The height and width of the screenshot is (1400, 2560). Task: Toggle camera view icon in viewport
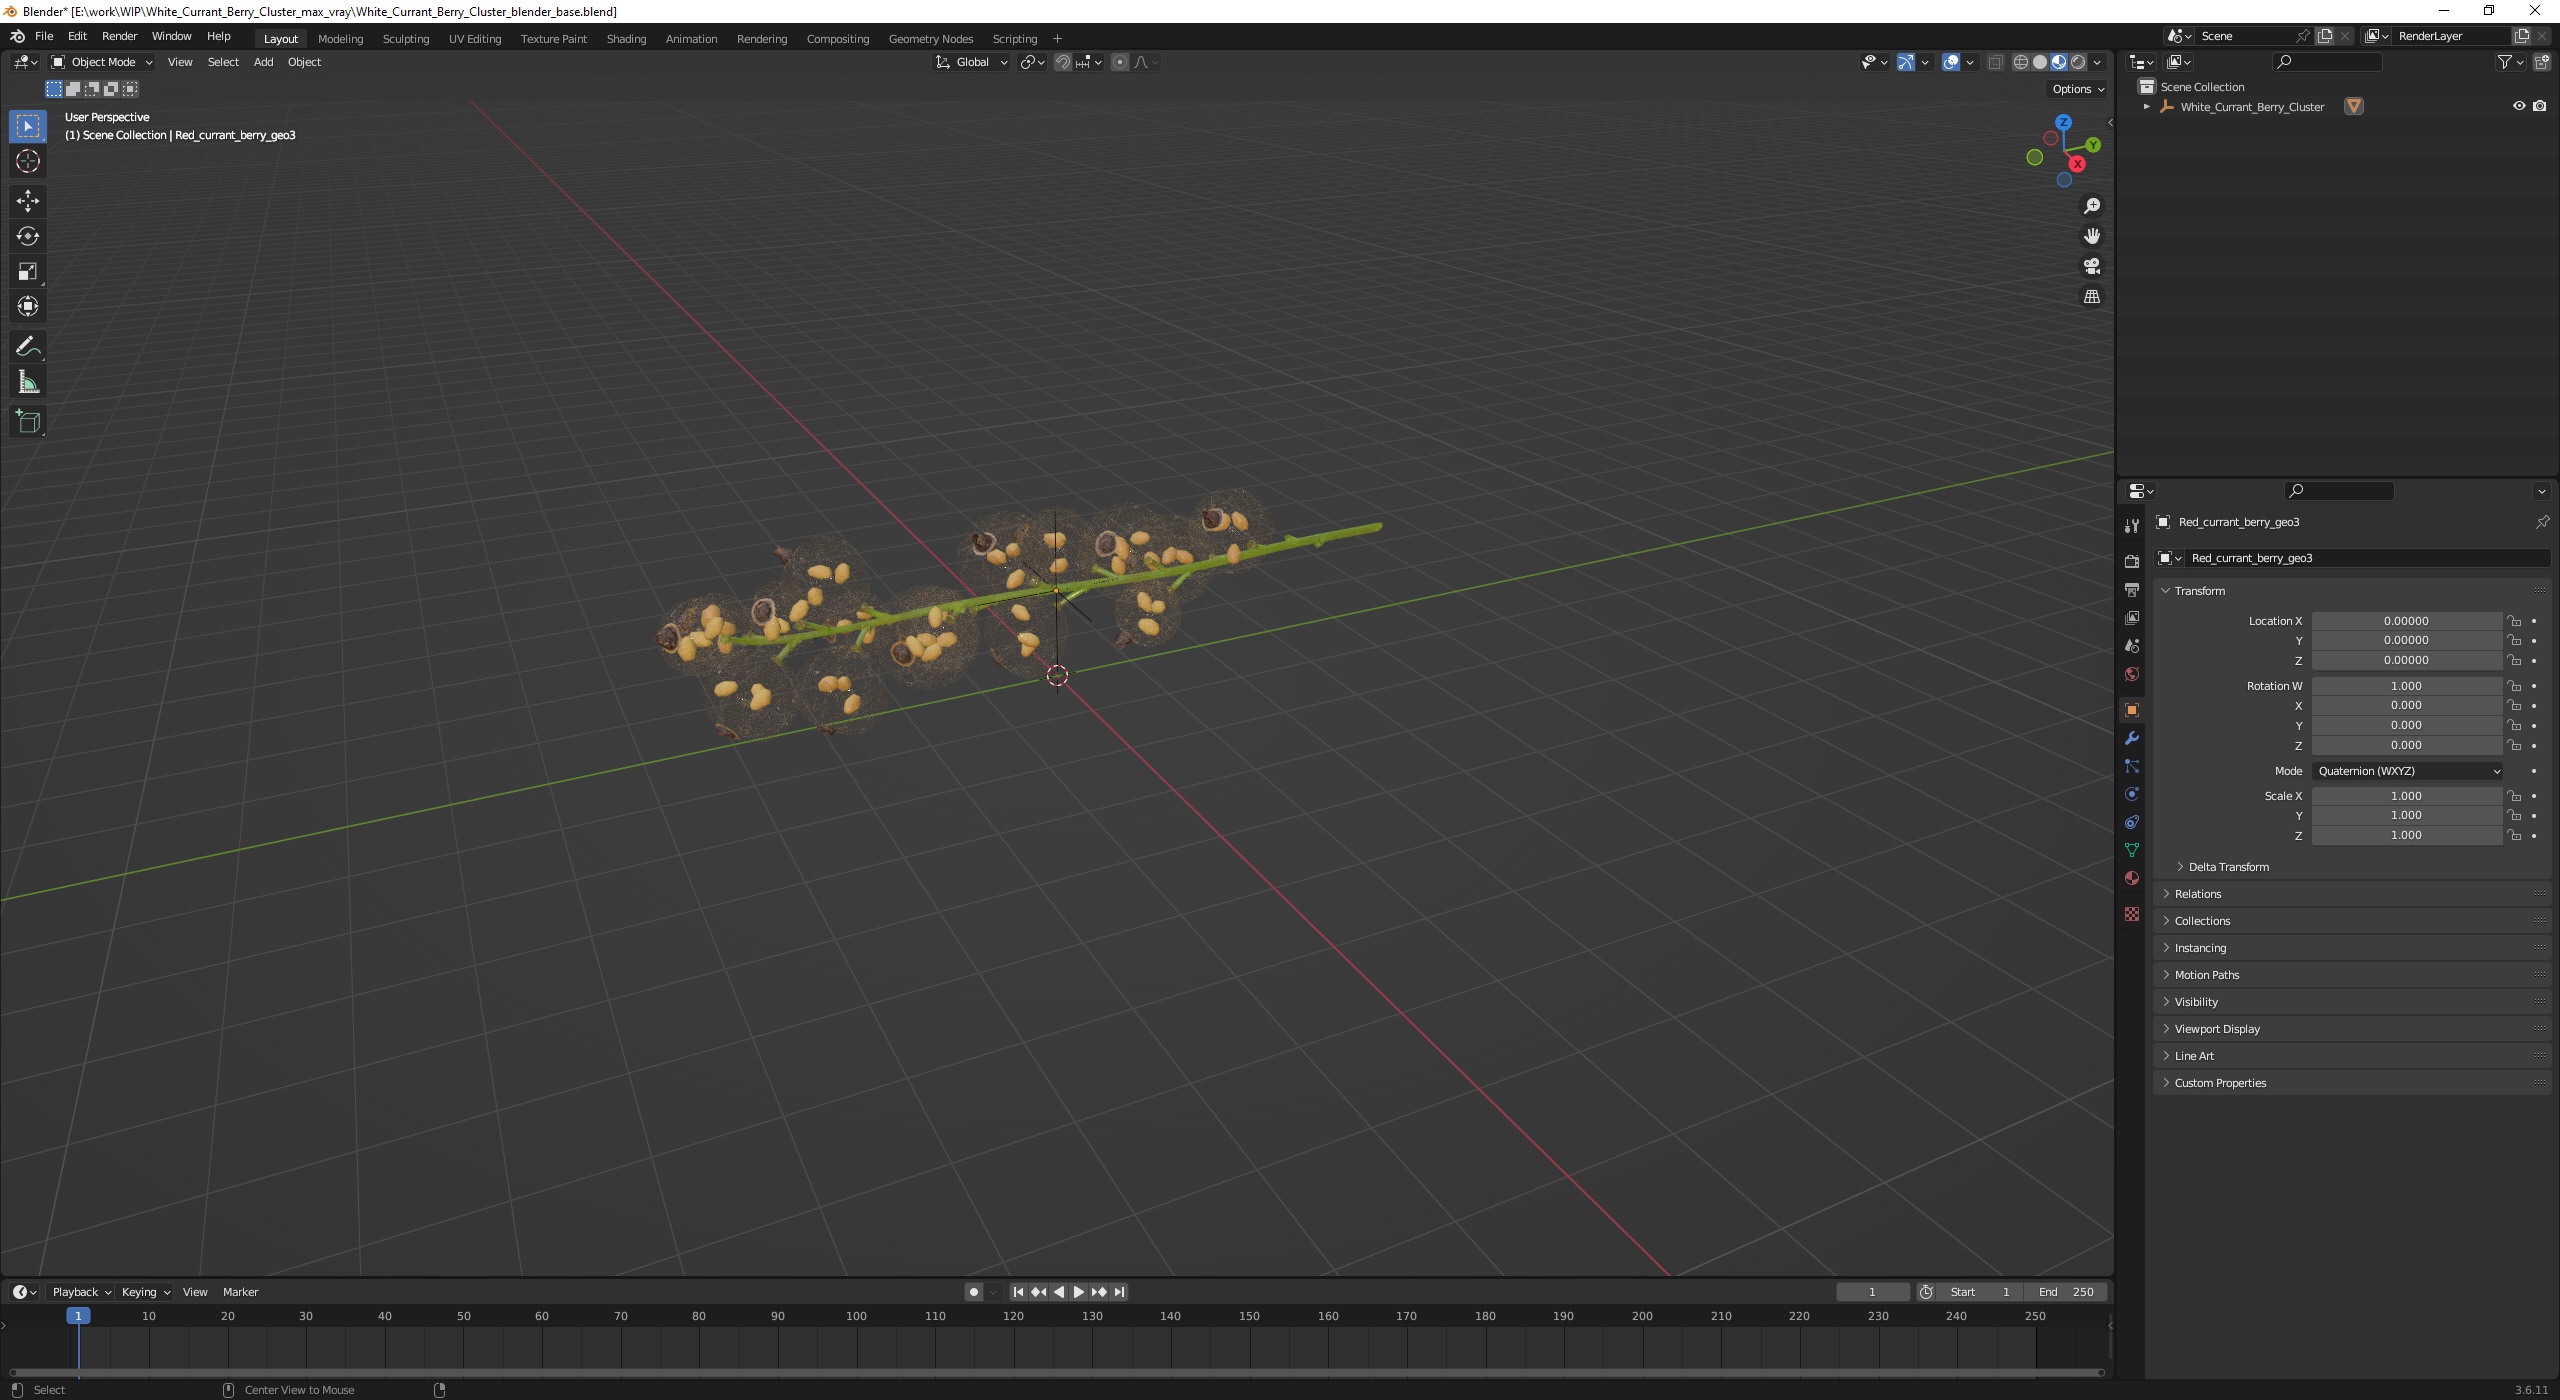tap(2091, 266)
